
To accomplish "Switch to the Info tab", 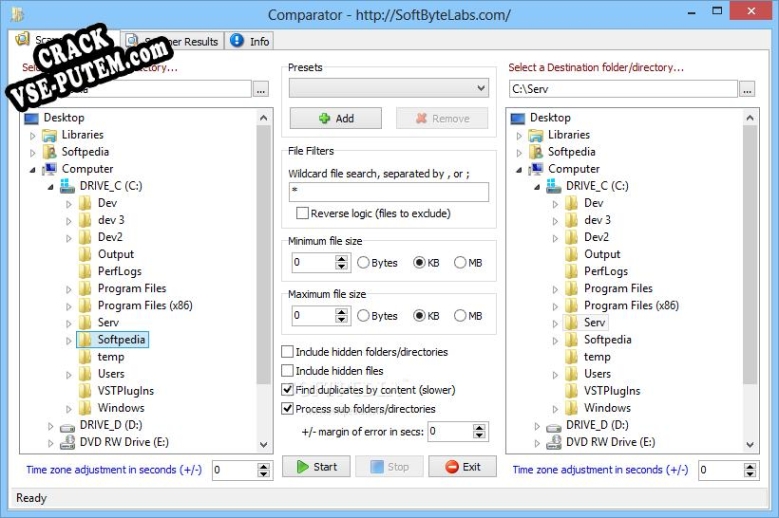I will (250, 41).
